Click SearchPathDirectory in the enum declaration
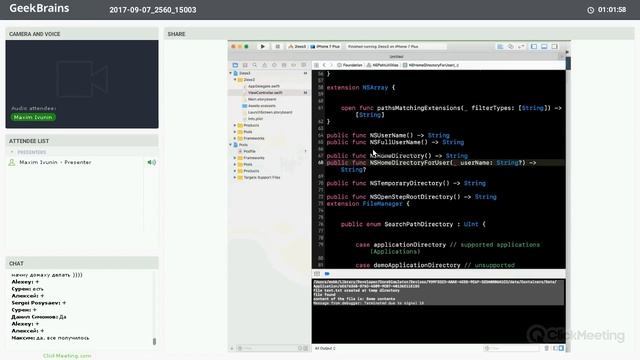Viewport: 640px width, 360px height. tap(419, 224)
